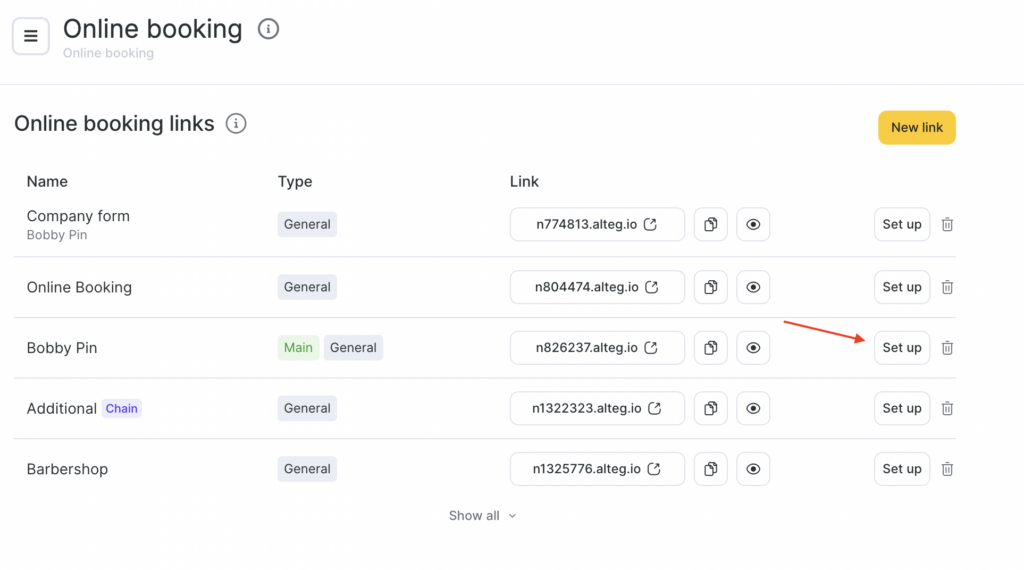Copy the n804474.alteg.io link
1024x570 pixels.
710,287
